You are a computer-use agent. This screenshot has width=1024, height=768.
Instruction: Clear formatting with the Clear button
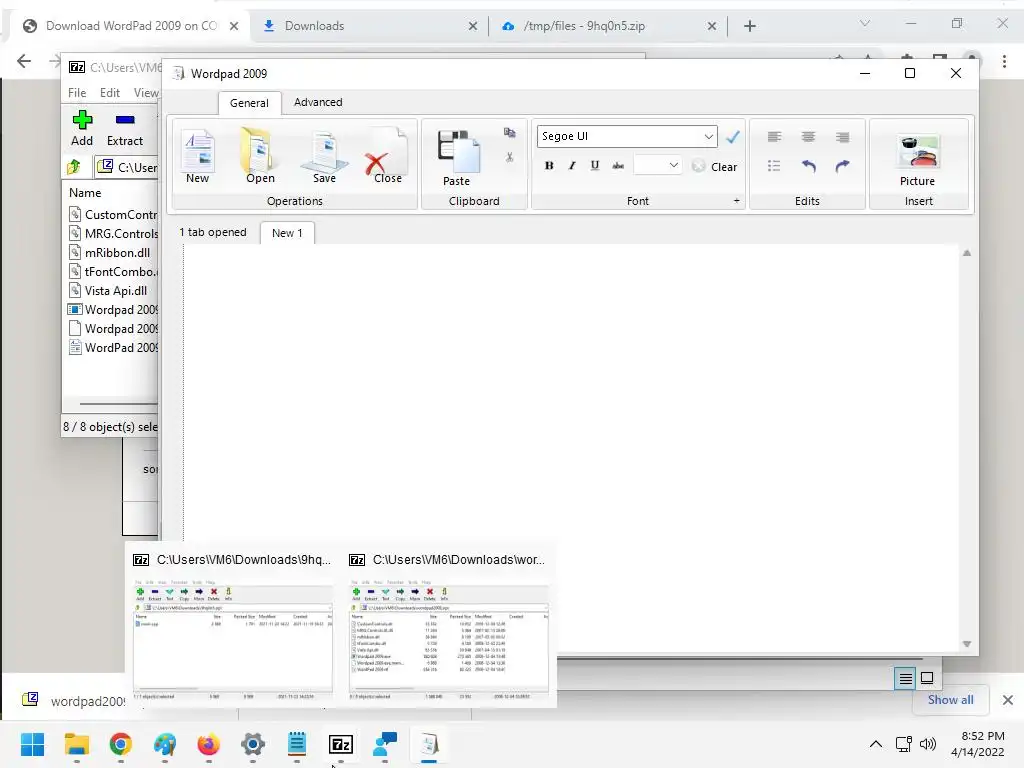click(x=714, y=167)
